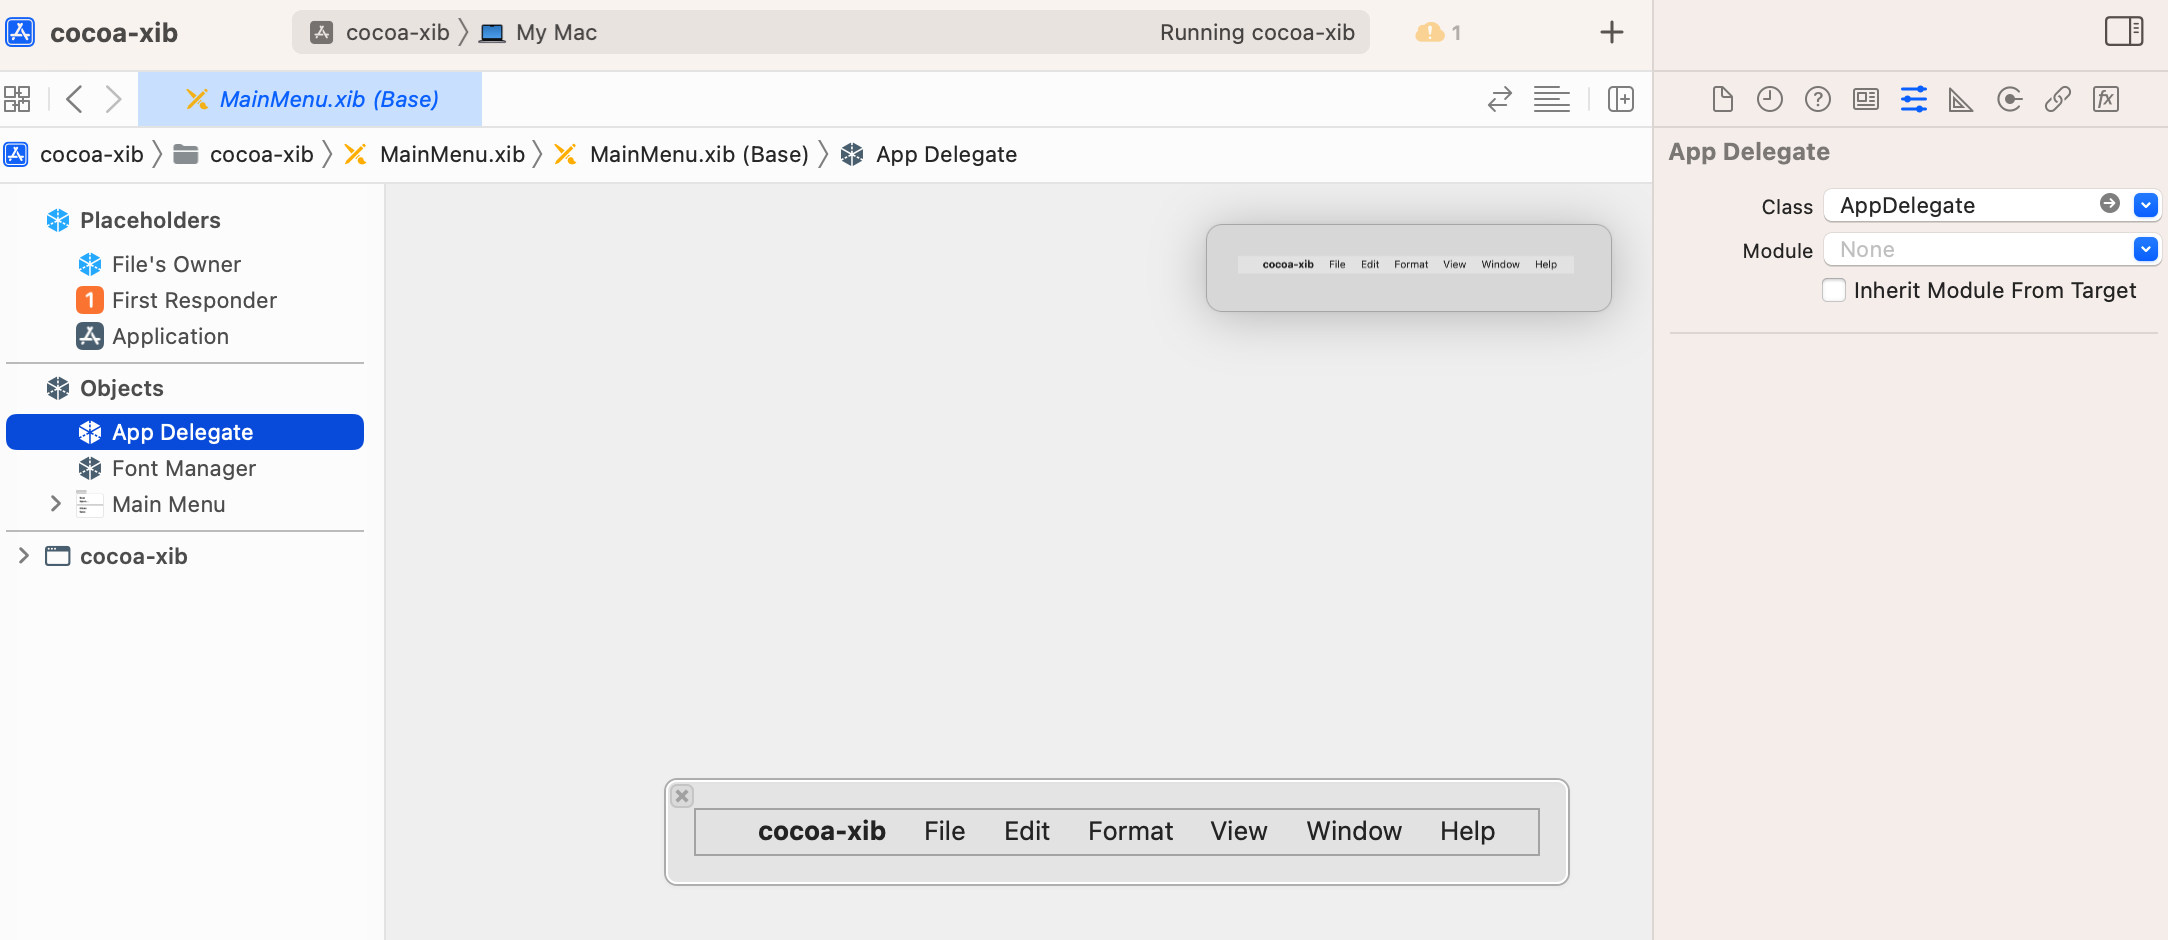Click App Delegate jump bar item
This screenshot has height=940, width=2168.
pos(929,154)
